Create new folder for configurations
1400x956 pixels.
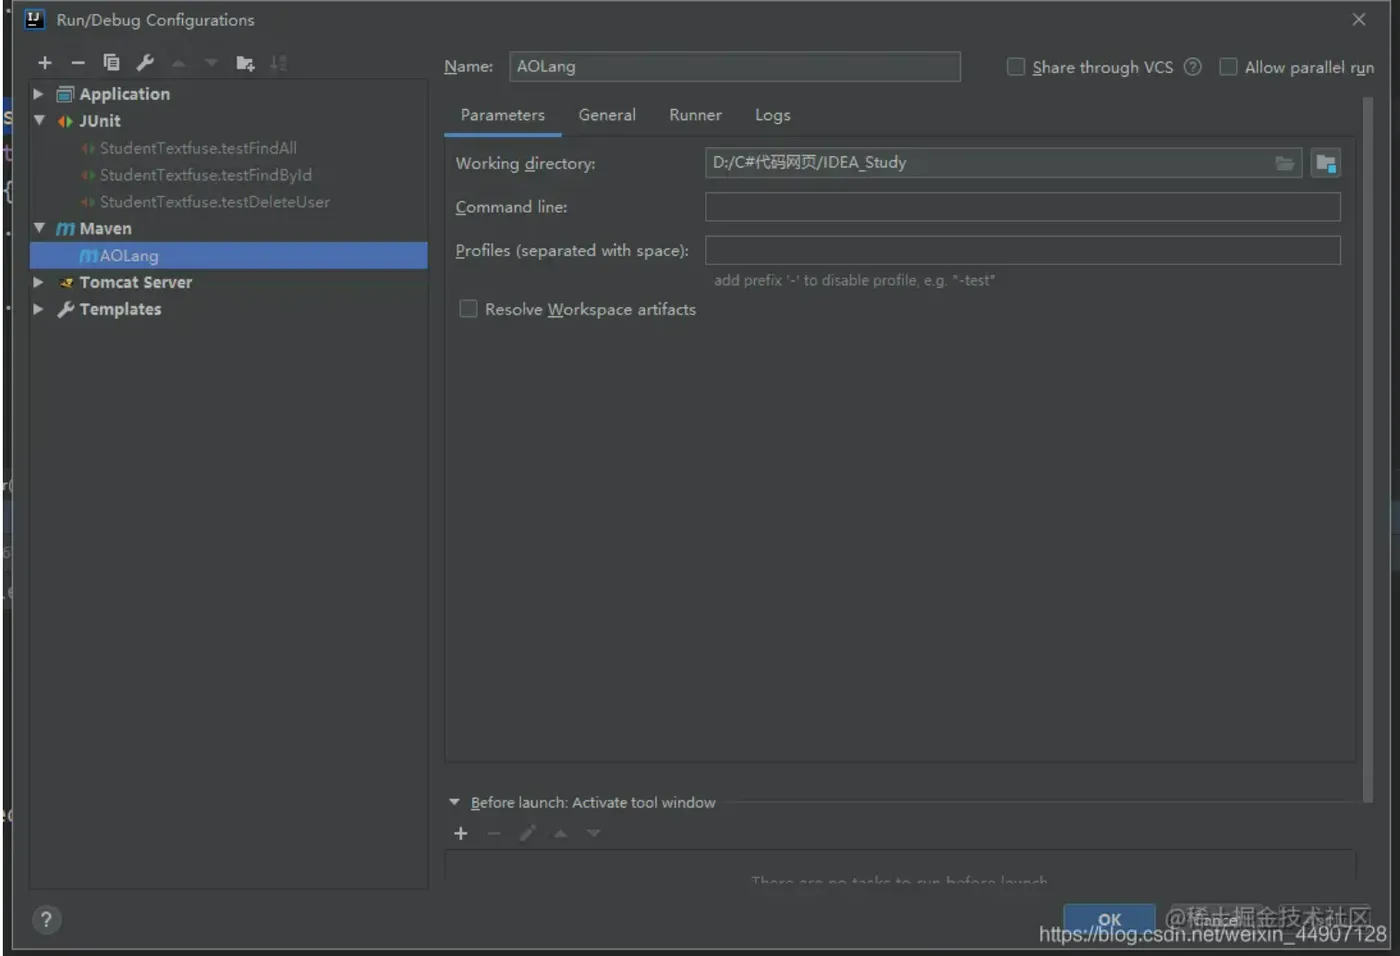(x=245, y=63)
